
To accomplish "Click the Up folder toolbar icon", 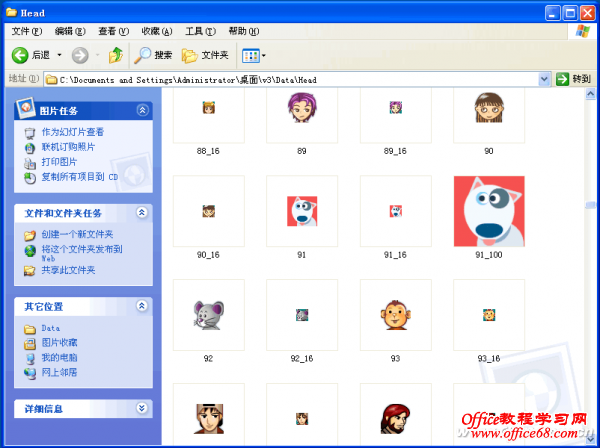I will point(115,55).
